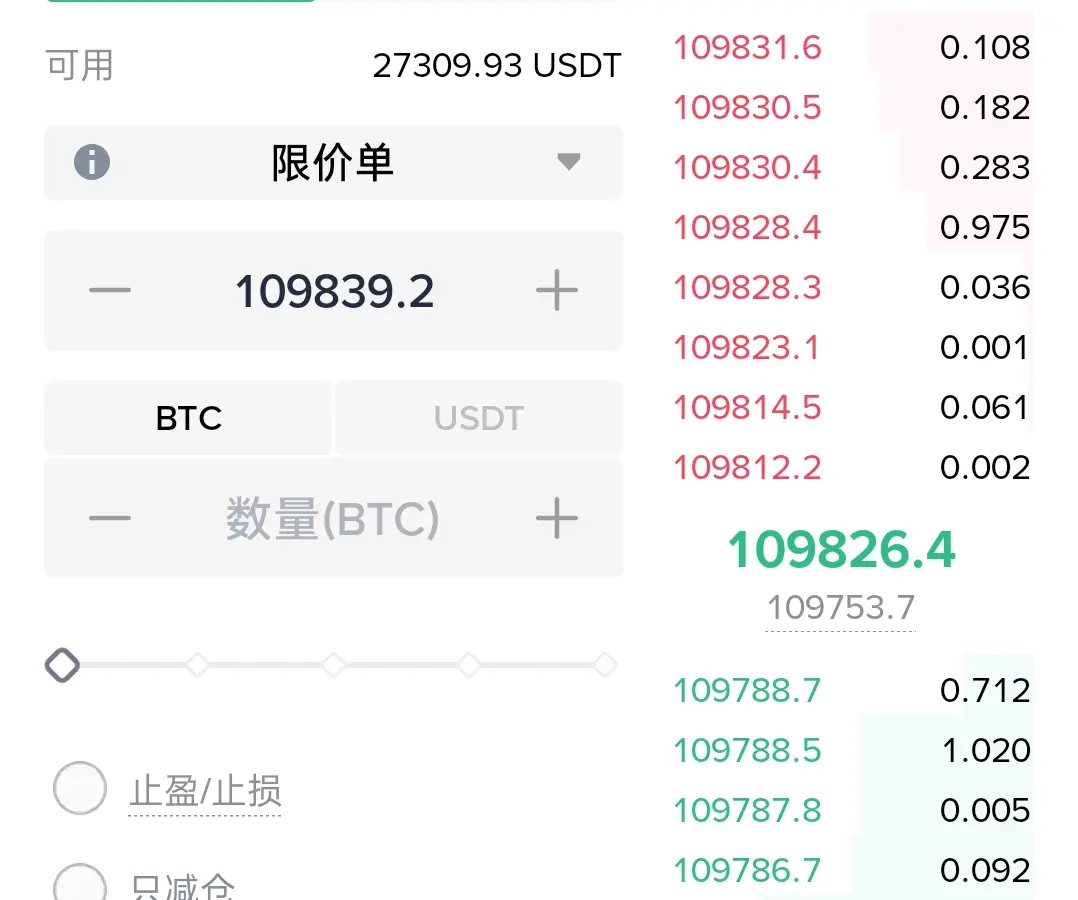Click the slider diamond handle at zero
1078x900 pixels.
63,665
